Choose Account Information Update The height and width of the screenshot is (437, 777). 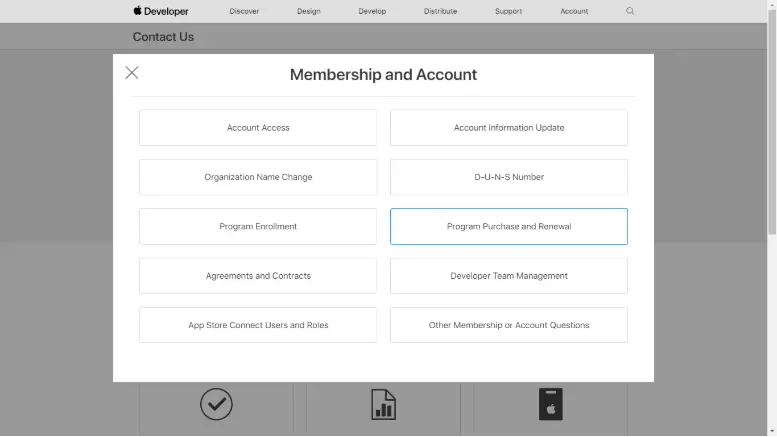(x=509, y=127)
